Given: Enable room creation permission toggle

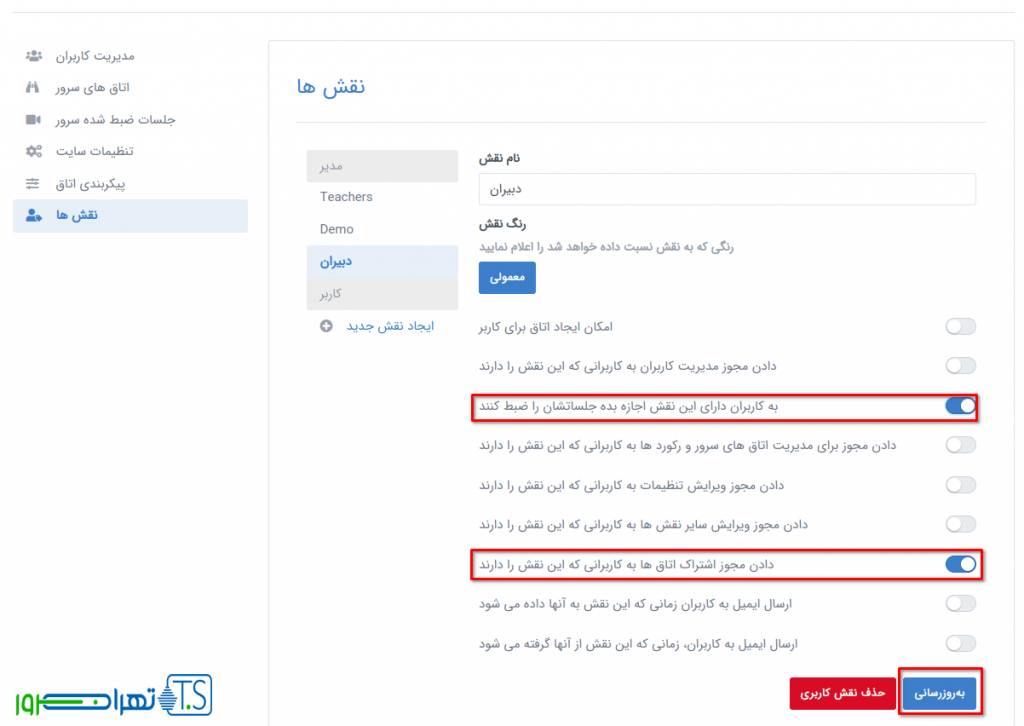Looking at the screenshot, I should pyautogui.click(x=960, y=327).
